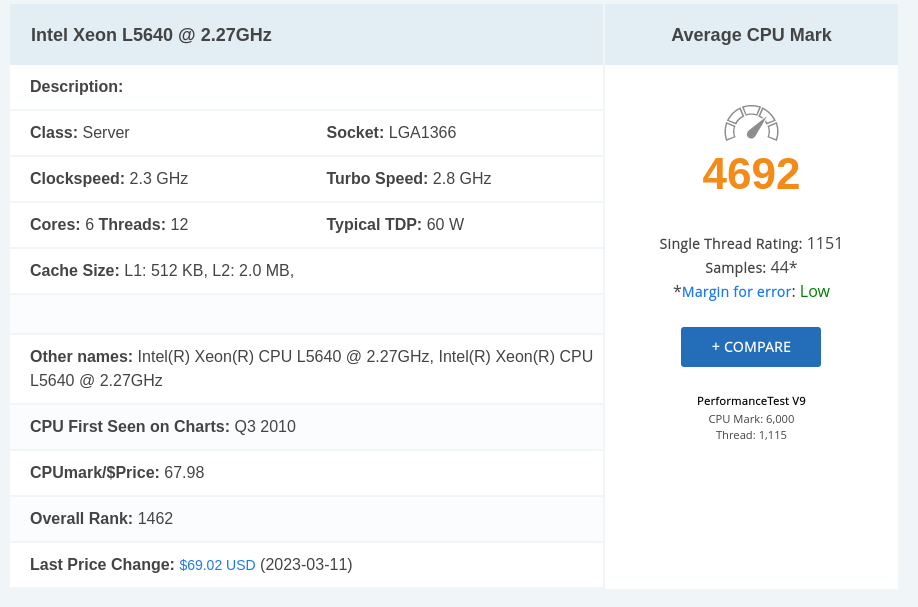This screenshot has width=918, height=607.
Task: Click the Low margin indicator text
Action: (815, 292)
